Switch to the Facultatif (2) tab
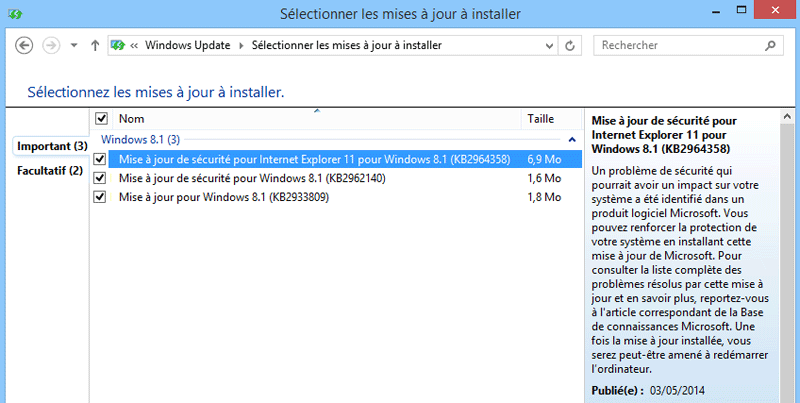This screenshot has height=403, width=800. (49, 171)
